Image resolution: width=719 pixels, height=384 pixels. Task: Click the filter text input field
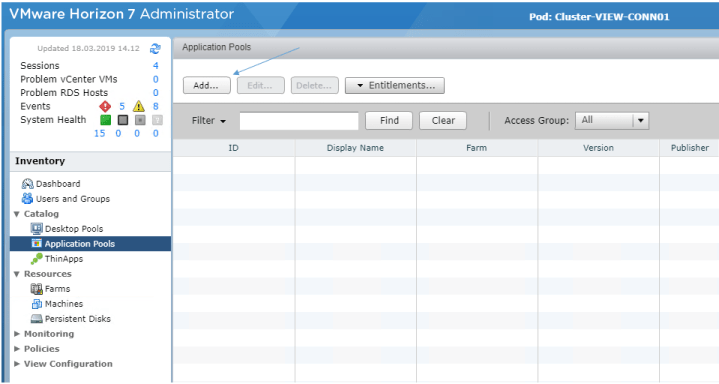click(x=299, y=121)
